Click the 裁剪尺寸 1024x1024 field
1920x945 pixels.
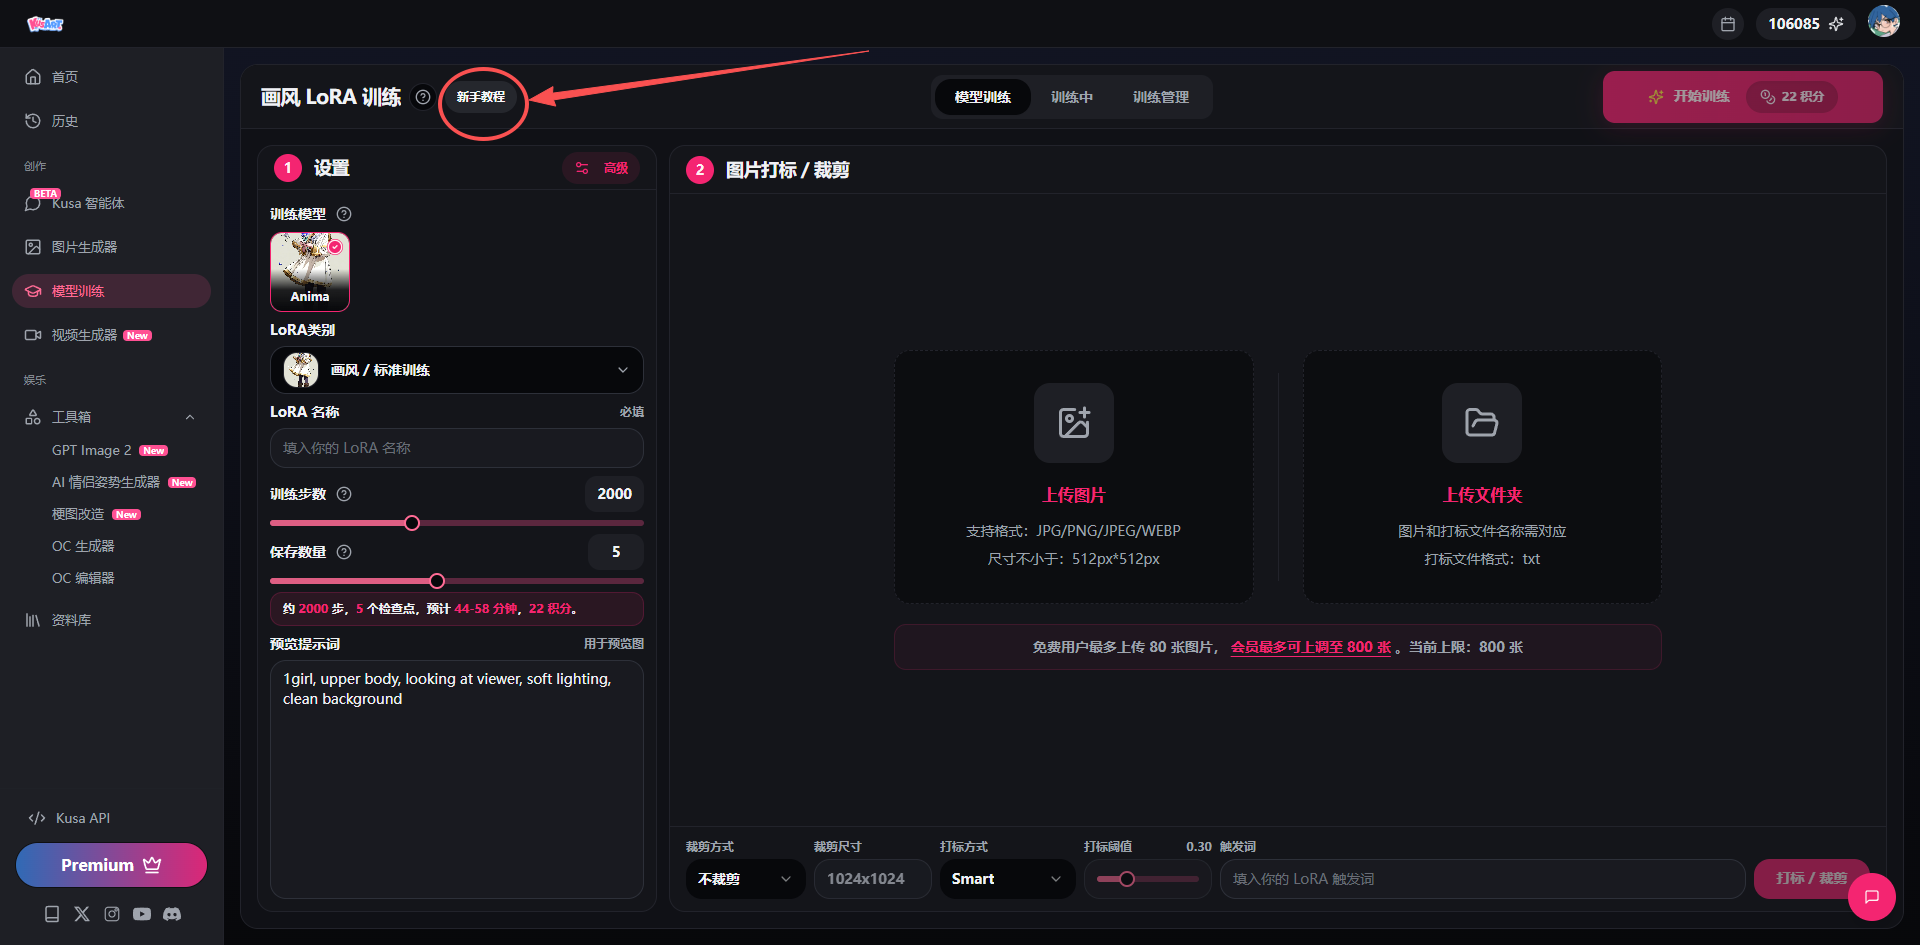click(873, 879)
